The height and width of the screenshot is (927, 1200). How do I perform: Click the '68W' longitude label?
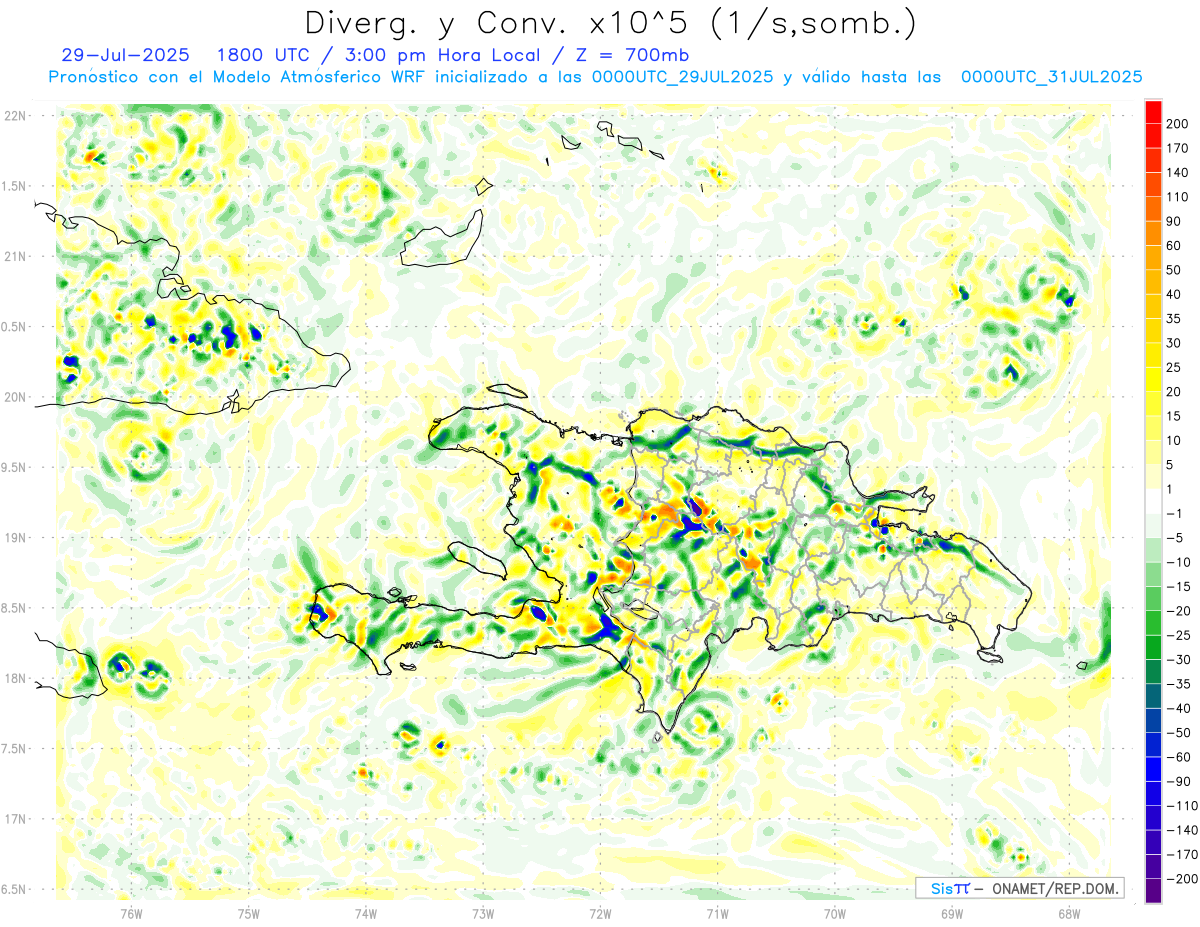point(1069,912)
